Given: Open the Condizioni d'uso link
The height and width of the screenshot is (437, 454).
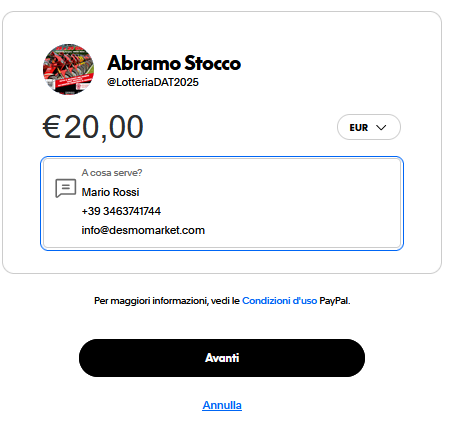Looking at the screenshot, I should coord(279,301).
